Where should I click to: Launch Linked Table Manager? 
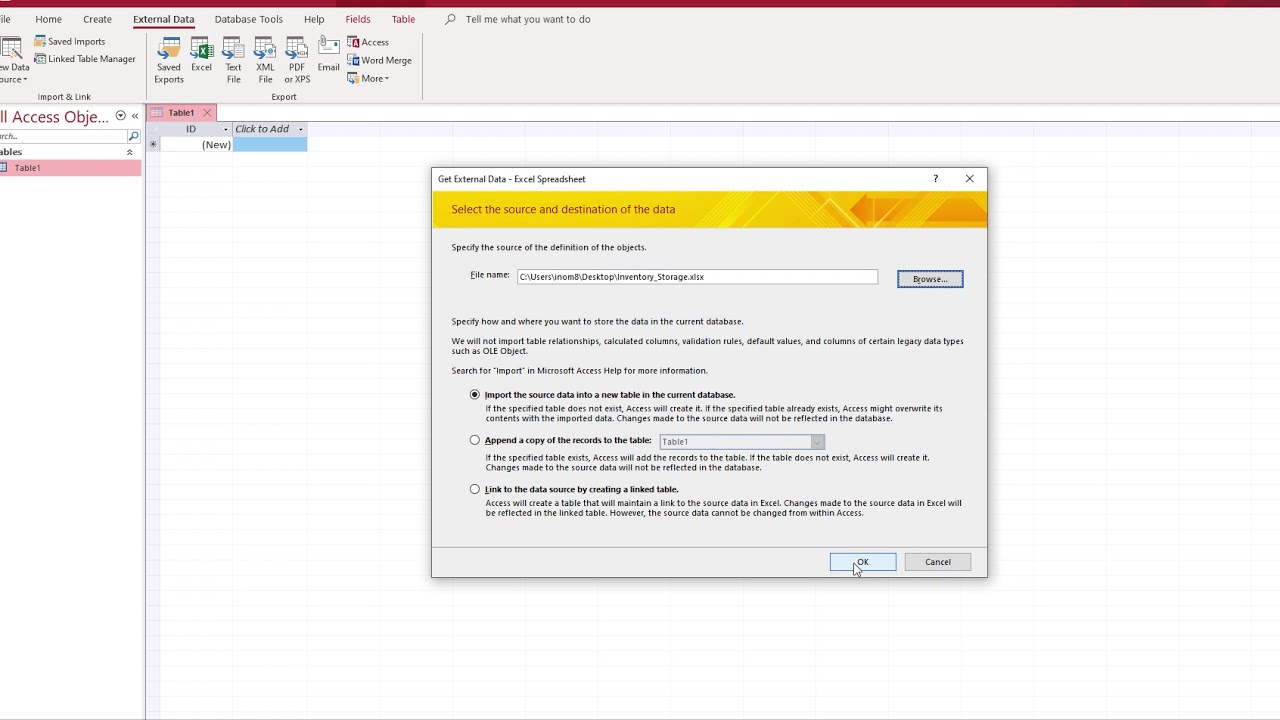85,59
